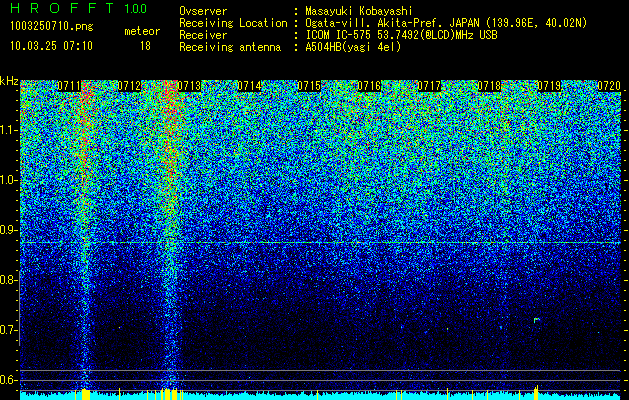Click the 0714 time marker
This screenshot has width=629, height=400.
pos(249,86)
